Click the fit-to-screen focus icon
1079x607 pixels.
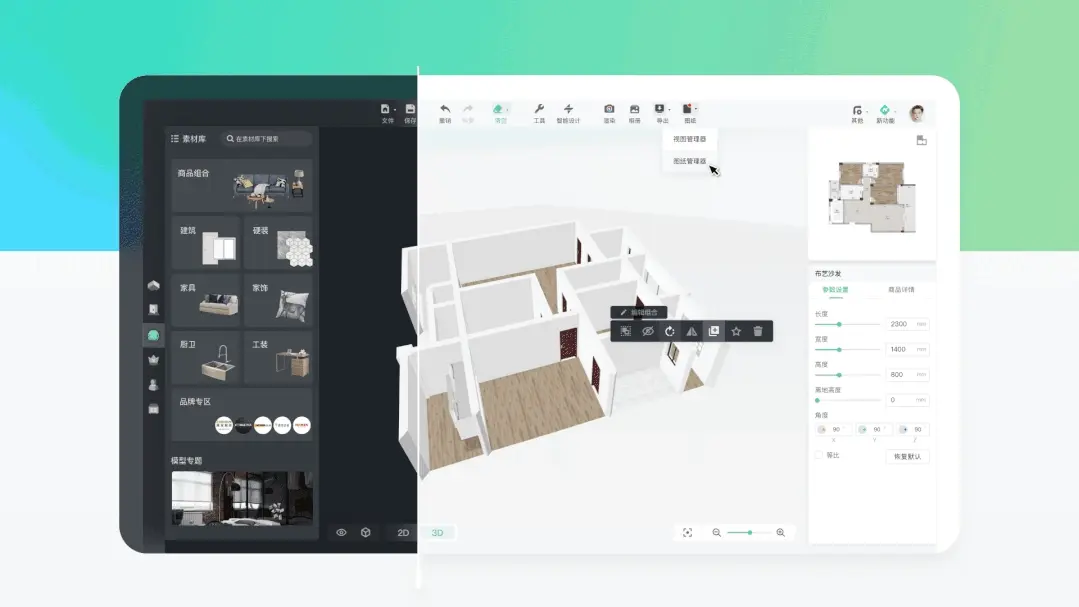pyautogui.click(x=687, y=533)
